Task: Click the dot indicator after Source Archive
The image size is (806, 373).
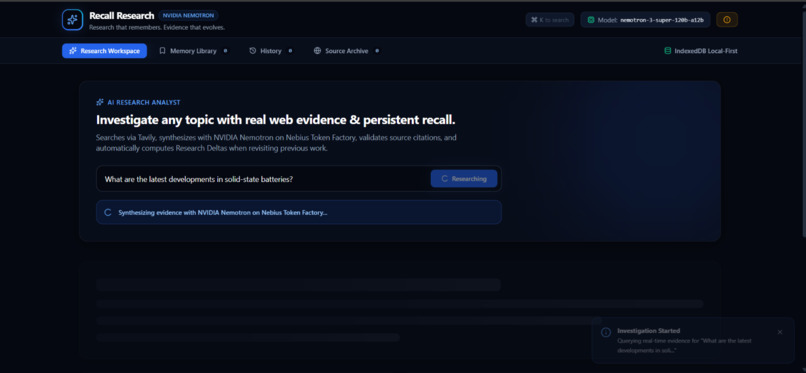Action: [377, 51]
